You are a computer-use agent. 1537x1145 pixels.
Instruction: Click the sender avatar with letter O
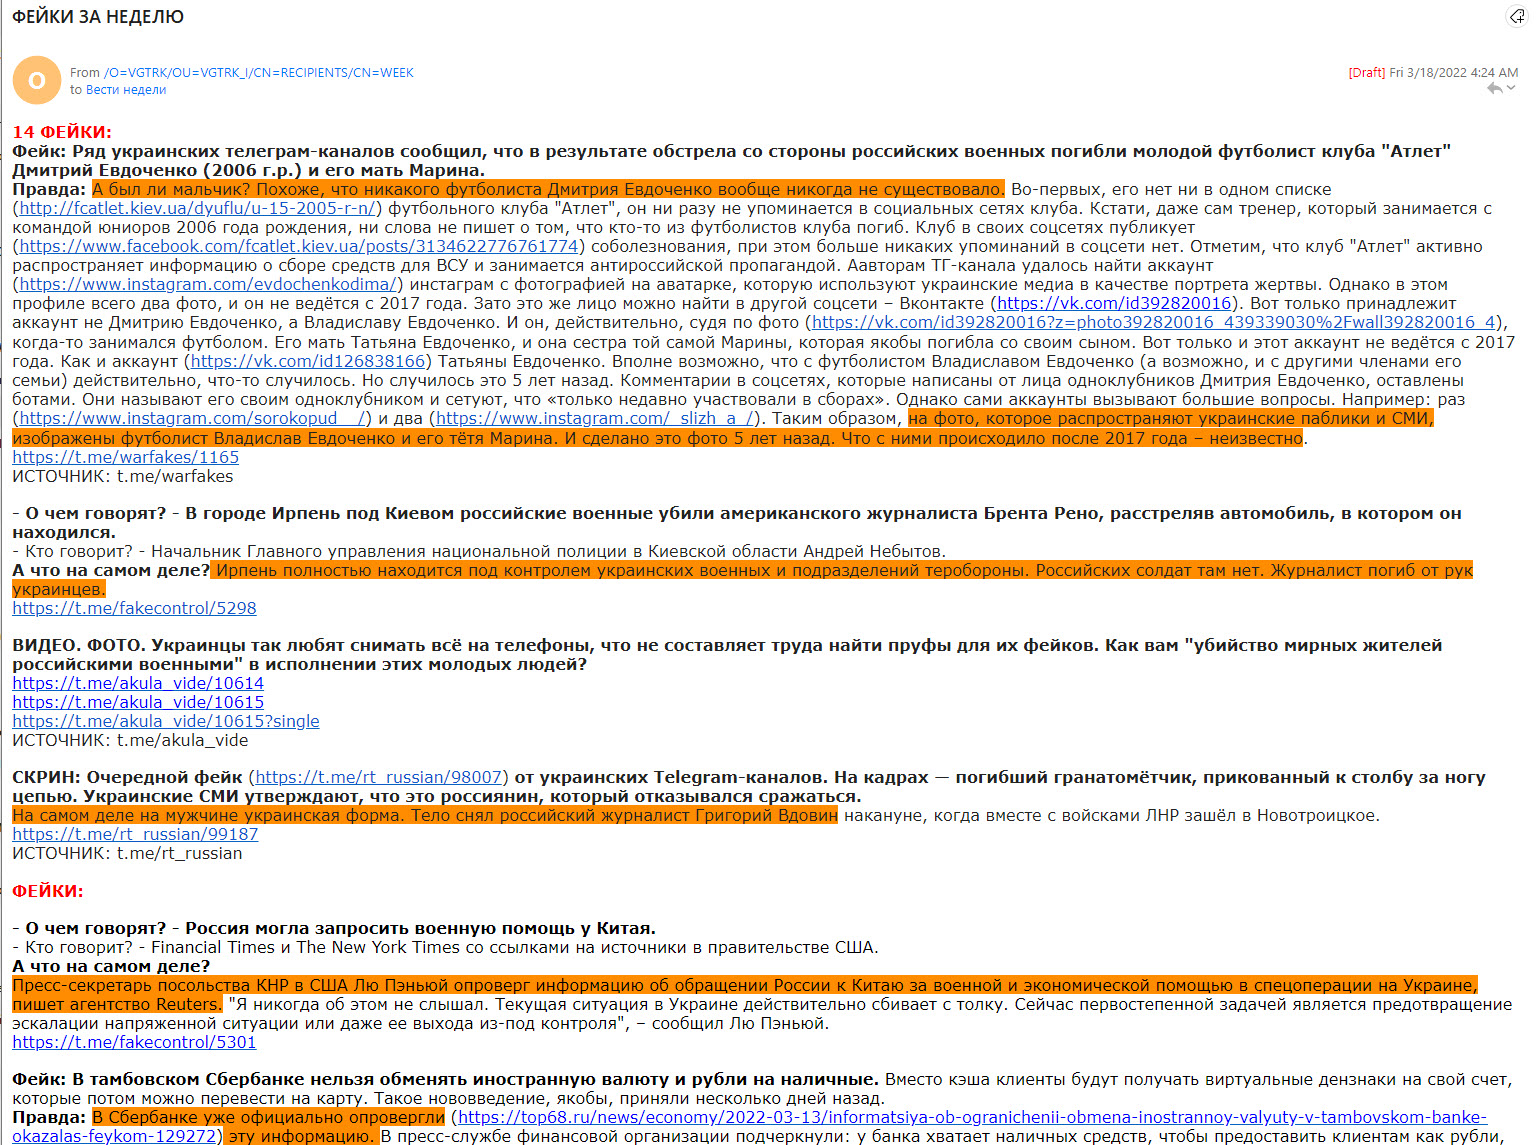(36, 80)
